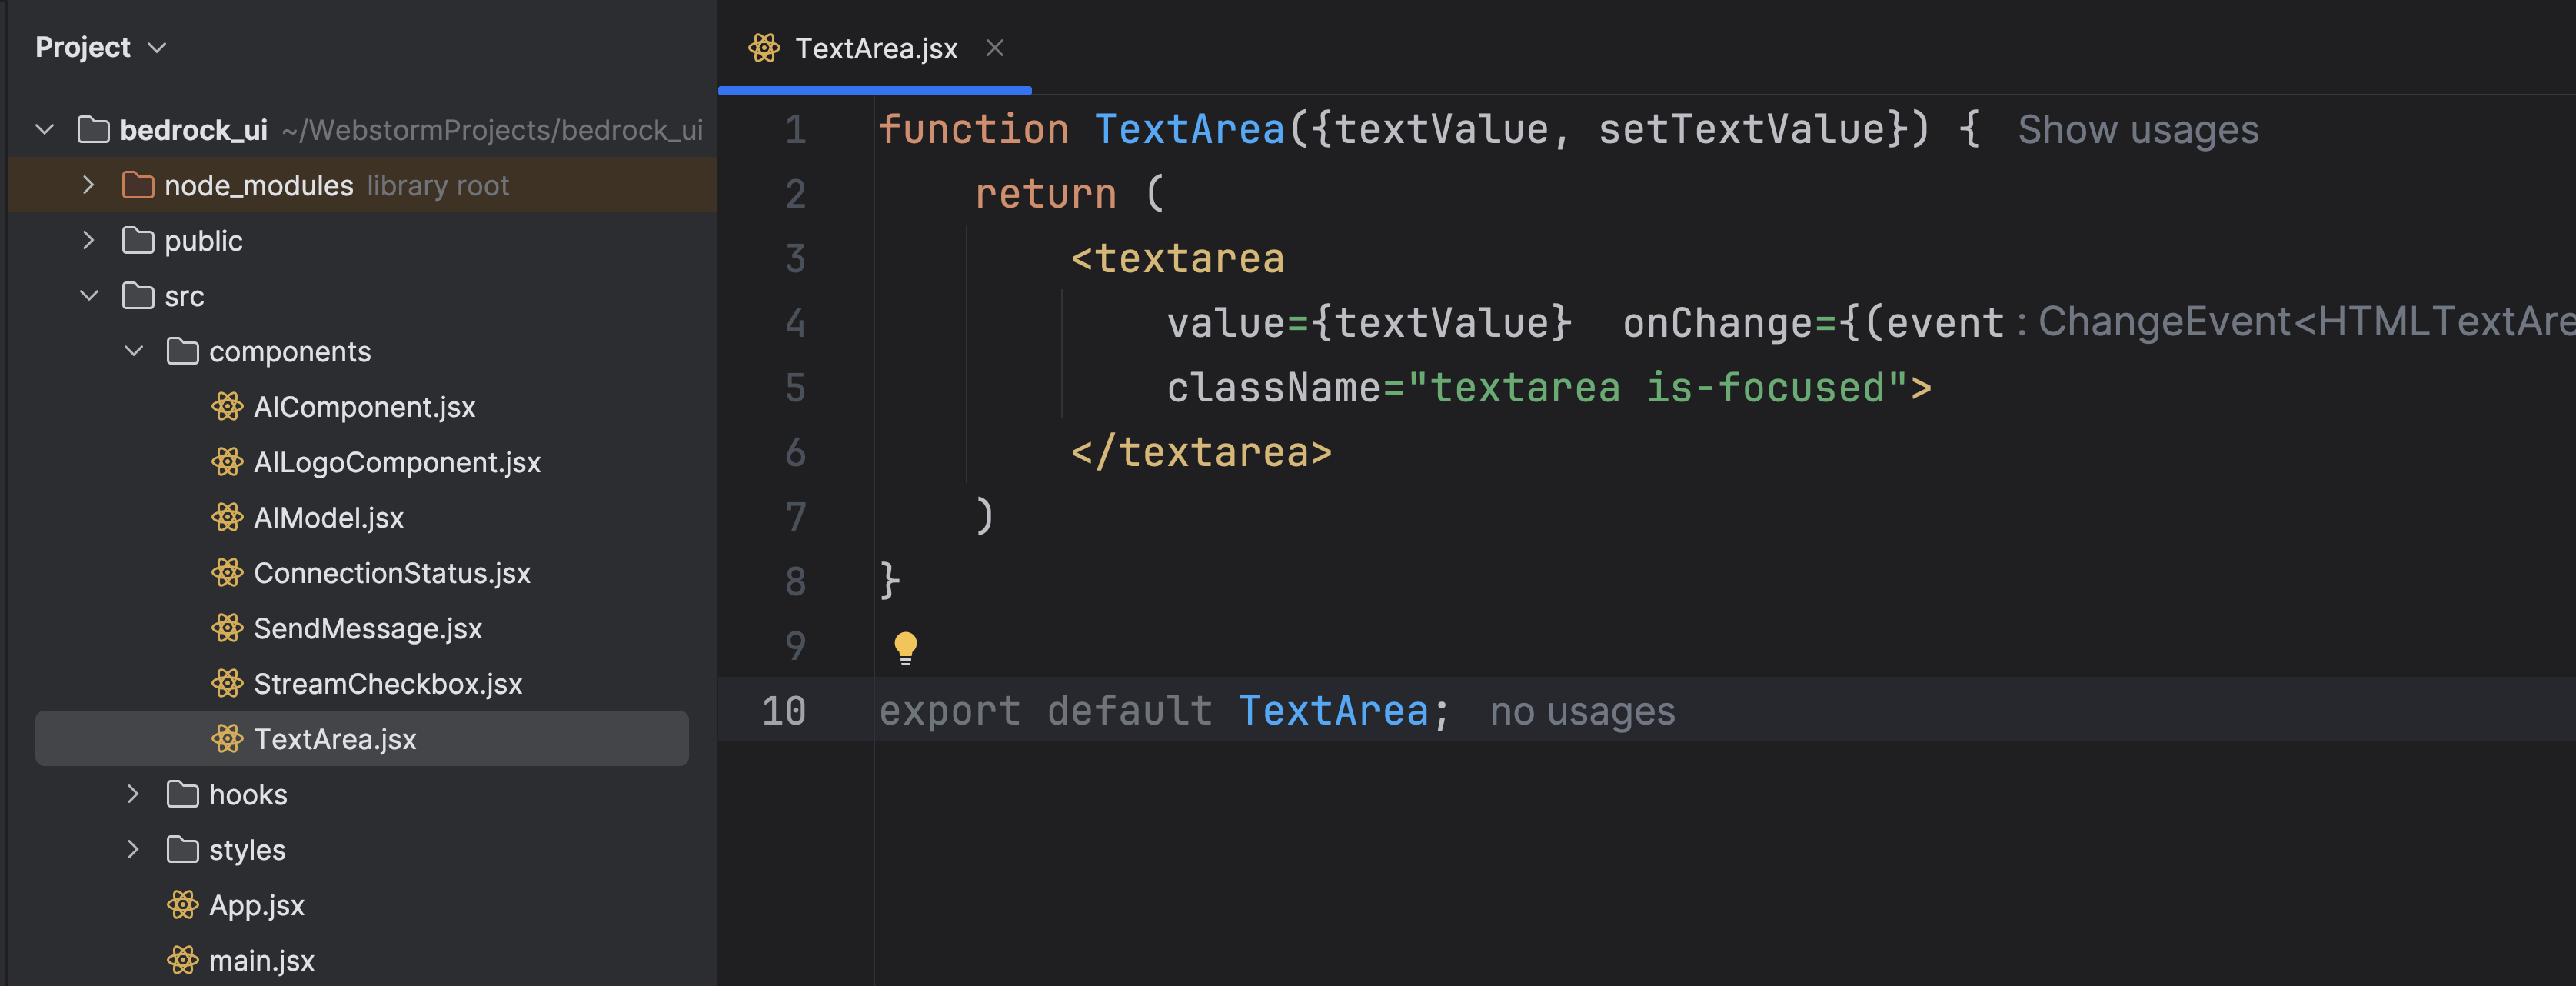Viewport: 2576px width, 986px height.
Task: Click the React icon beside AIComponent.jsx
Action: tap(227, 407)
